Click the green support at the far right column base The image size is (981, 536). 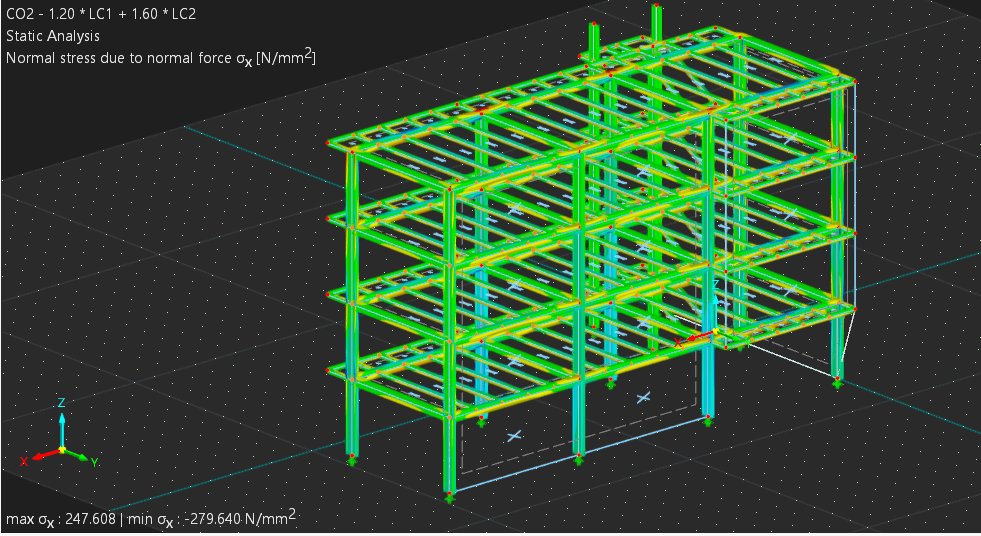(x=838, y=383)
